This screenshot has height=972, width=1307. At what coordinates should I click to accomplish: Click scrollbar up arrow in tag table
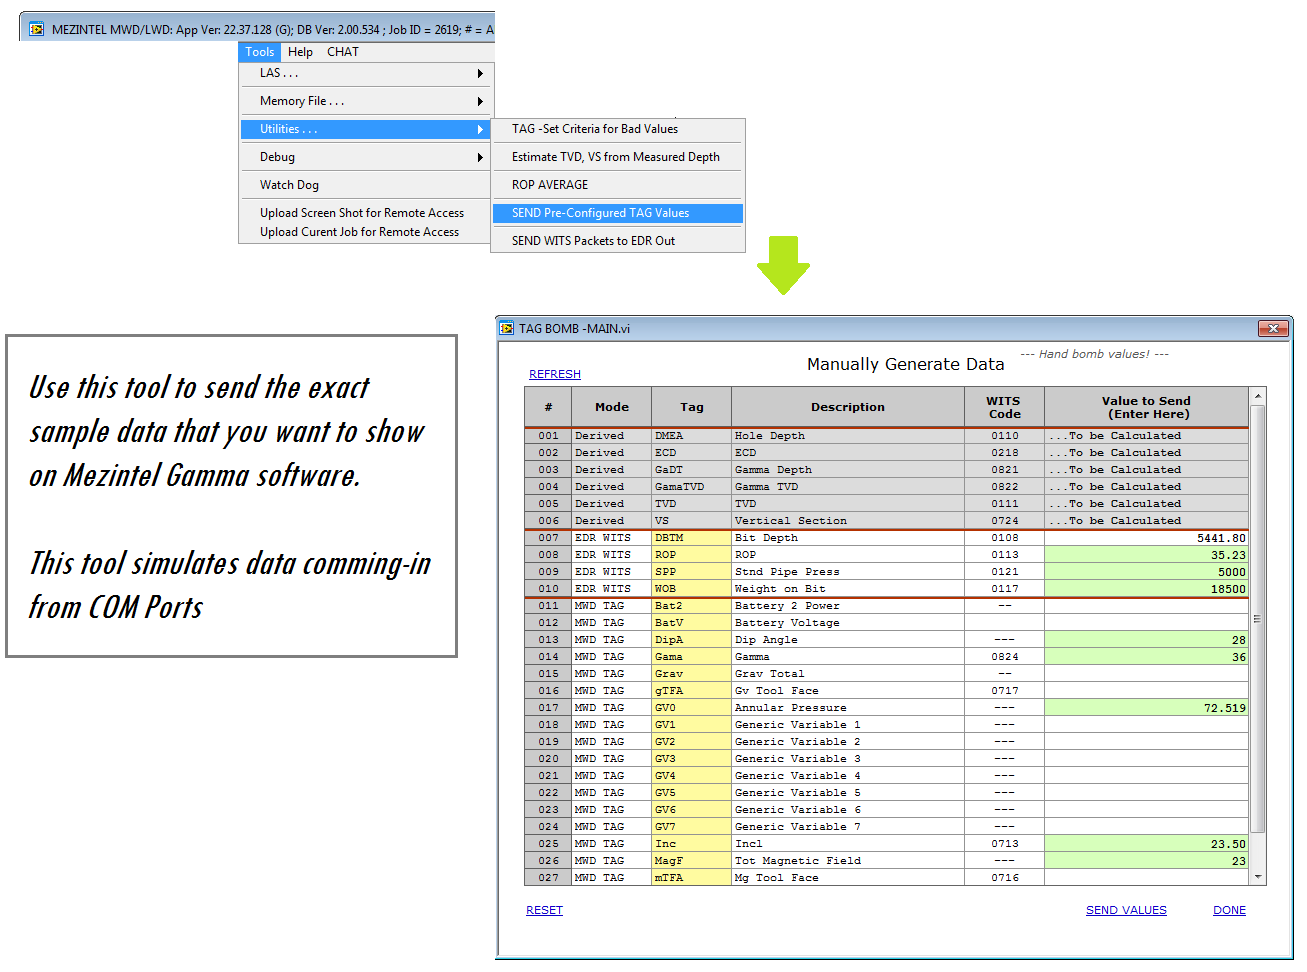coord(1258,397)
